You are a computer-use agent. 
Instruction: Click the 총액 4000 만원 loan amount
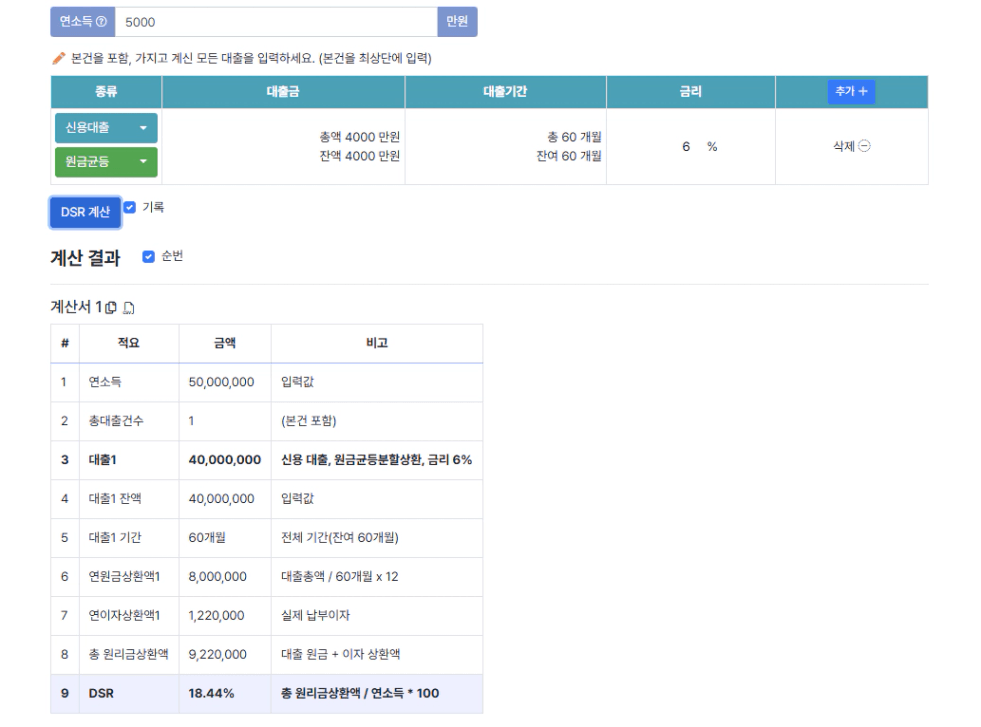[x=360, y=137]
